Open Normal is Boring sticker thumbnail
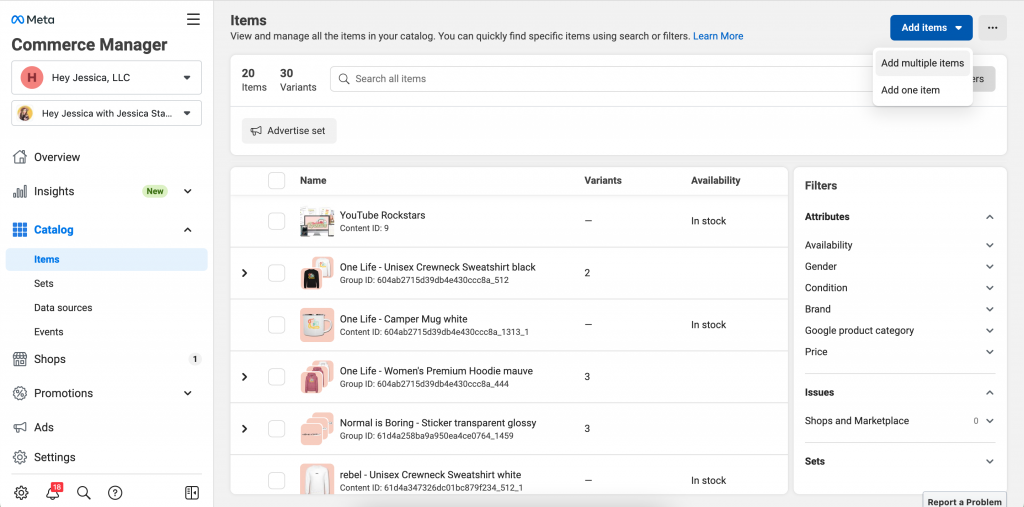Image resolution: width=1024 pixels, height=507 pixels. (x=317, y=429)
